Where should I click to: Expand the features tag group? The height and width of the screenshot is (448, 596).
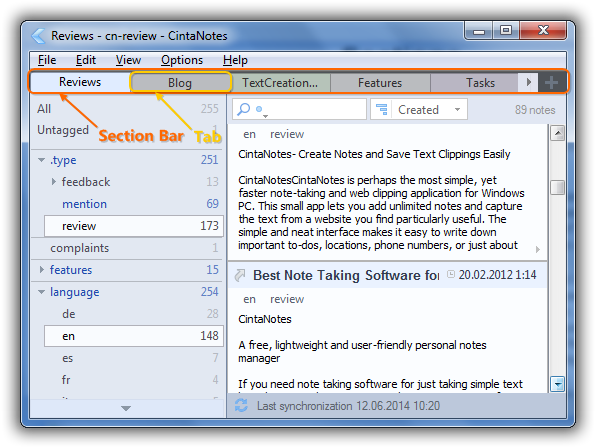tap(42, 270)
